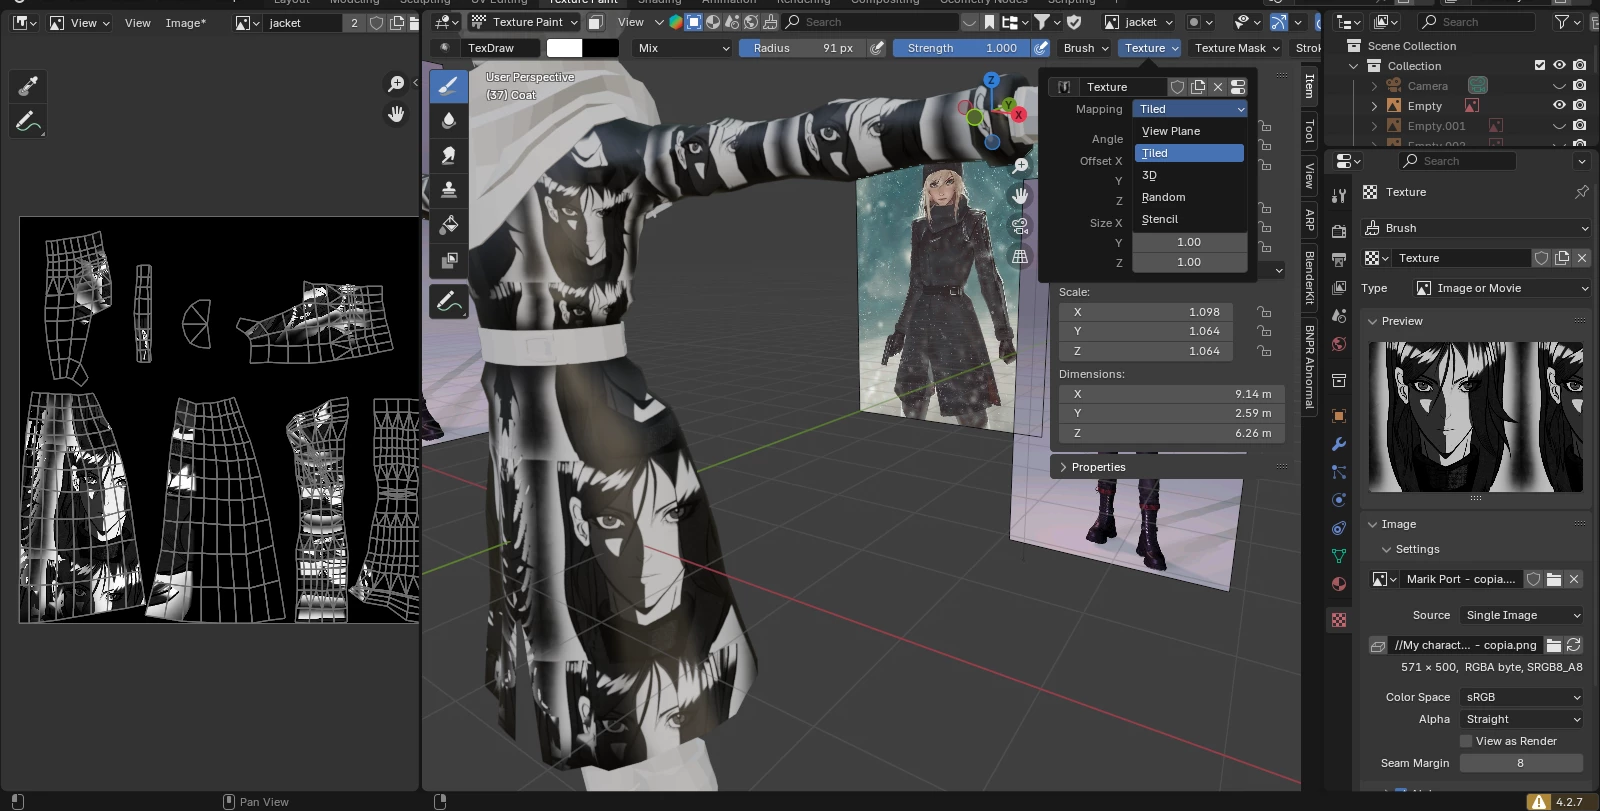The image size is (1600, 811).
Task: Select the Soften tool
Action: (449, 121)
